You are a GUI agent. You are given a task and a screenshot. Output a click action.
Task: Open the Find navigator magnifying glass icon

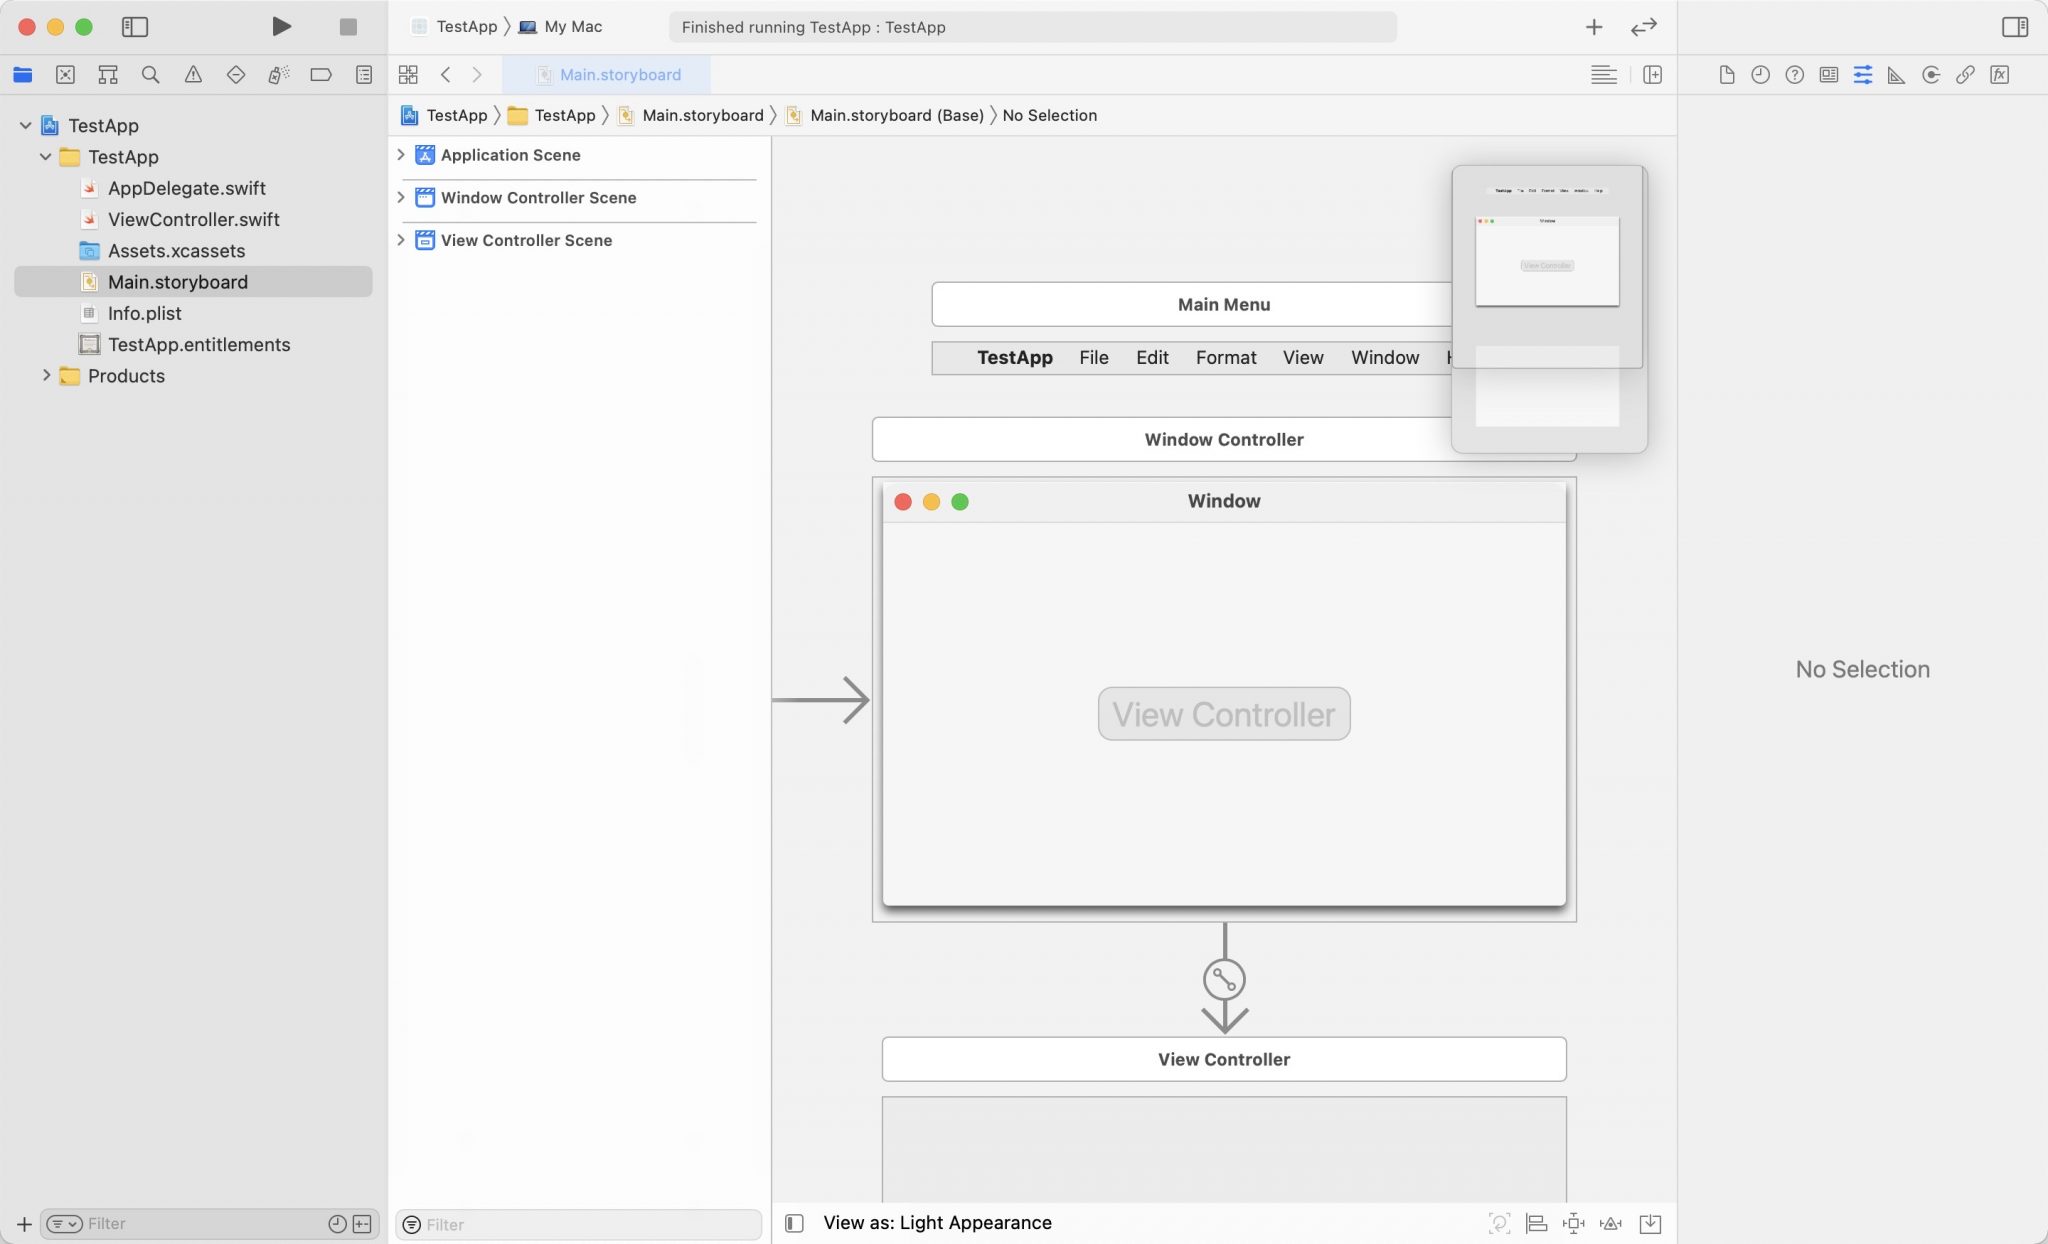click(150, 74)
